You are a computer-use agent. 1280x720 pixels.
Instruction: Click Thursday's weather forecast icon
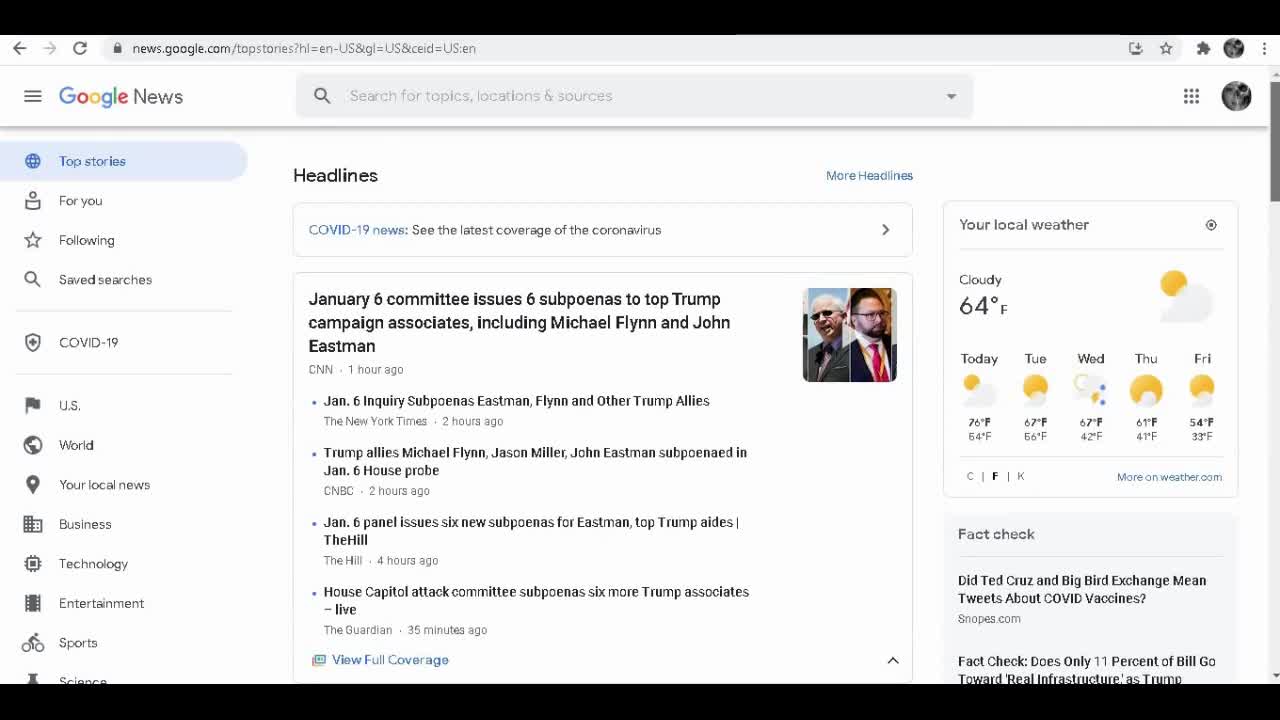pyautogui.click(x=1146, y=389)
